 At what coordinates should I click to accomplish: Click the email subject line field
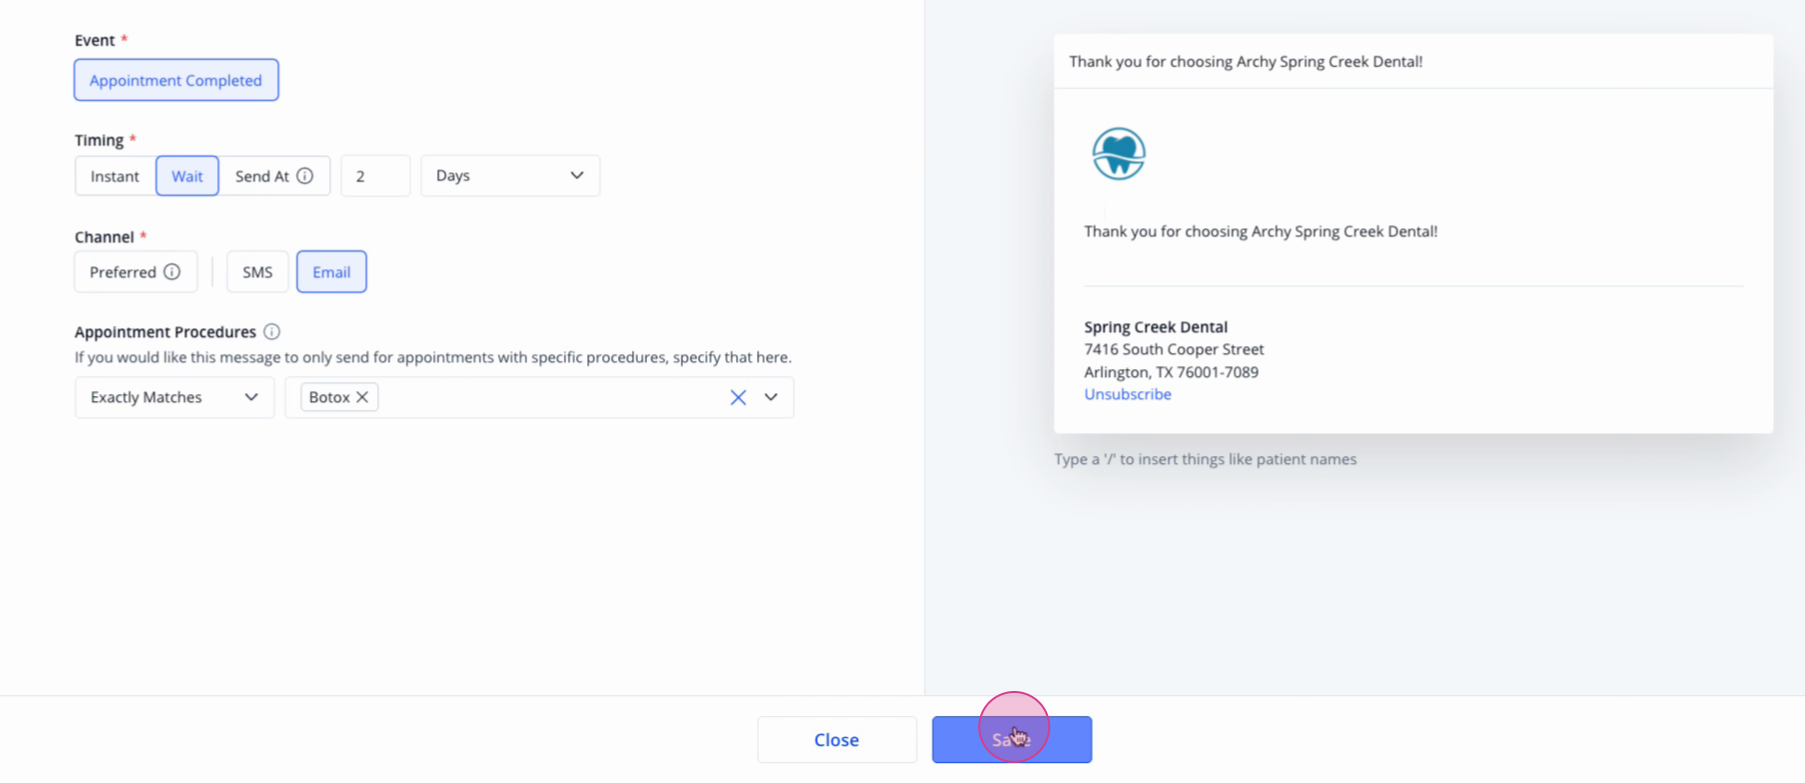click(x=1413, y=61)
